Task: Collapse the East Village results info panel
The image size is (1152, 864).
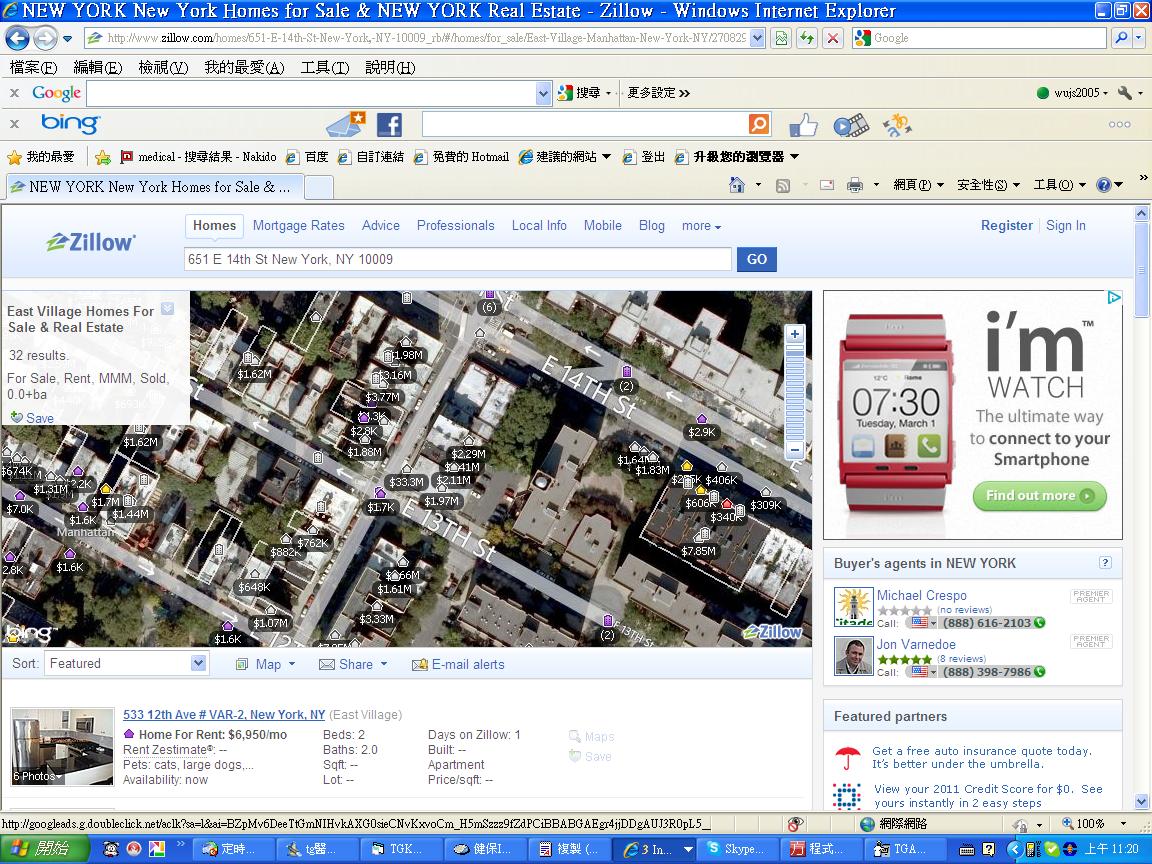Action: point(168,309)
